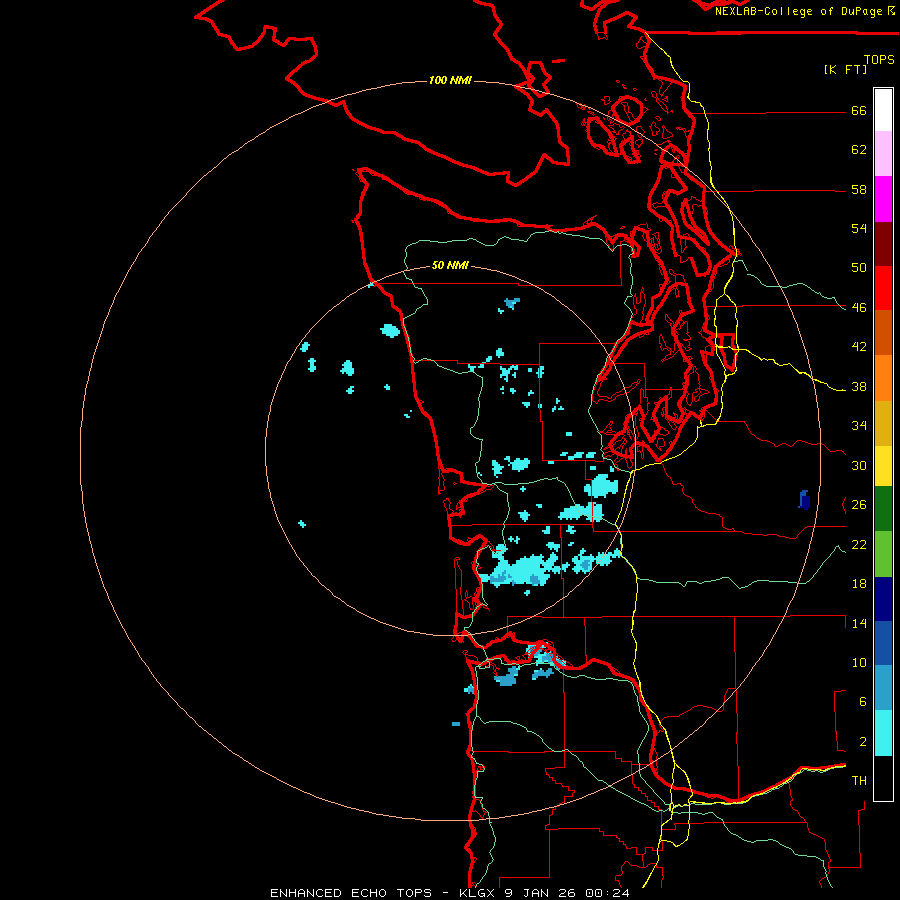This screenshot has height=900, width=900.
Task: Click the legend value 26
Action: point(859,505)
